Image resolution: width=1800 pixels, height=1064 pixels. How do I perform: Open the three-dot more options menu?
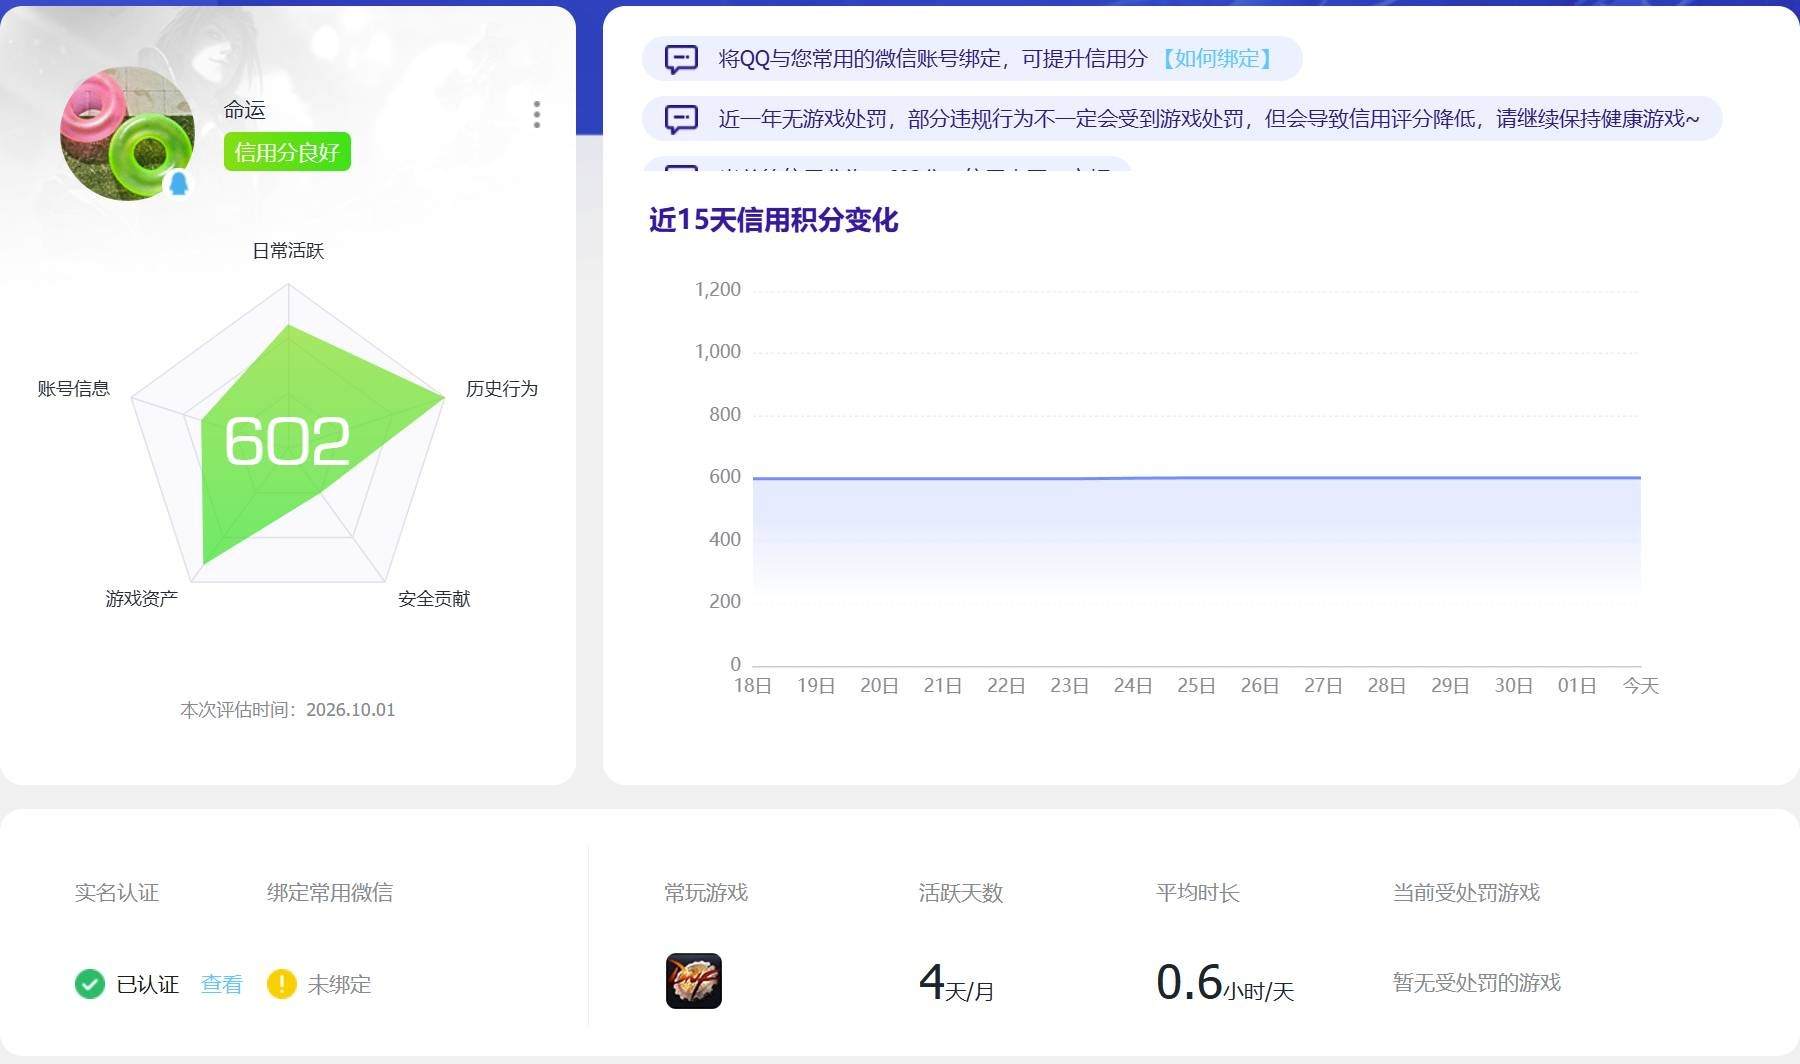coord(537,114)
